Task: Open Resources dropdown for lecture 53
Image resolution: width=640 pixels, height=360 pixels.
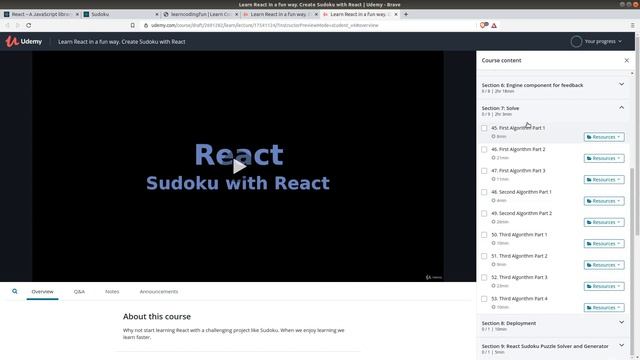Action: [x=604, y=308]
